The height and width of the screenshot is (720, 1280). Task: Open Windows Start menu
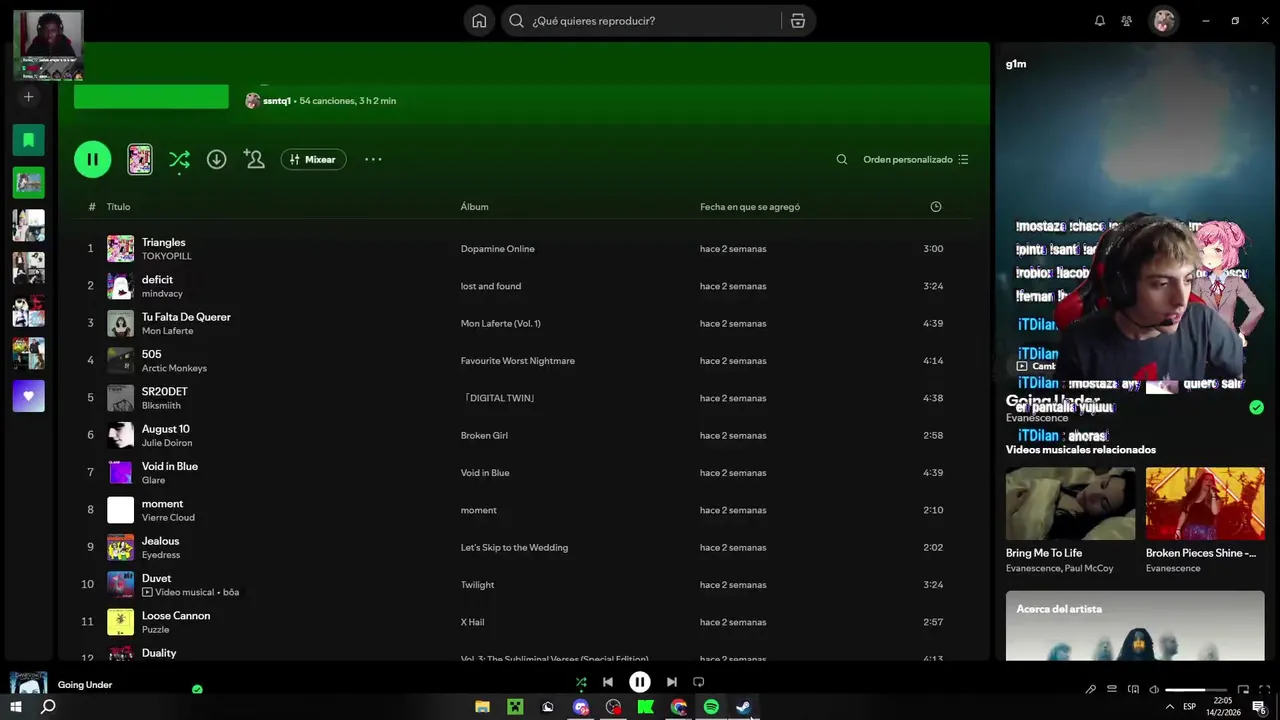pos(16,707)
